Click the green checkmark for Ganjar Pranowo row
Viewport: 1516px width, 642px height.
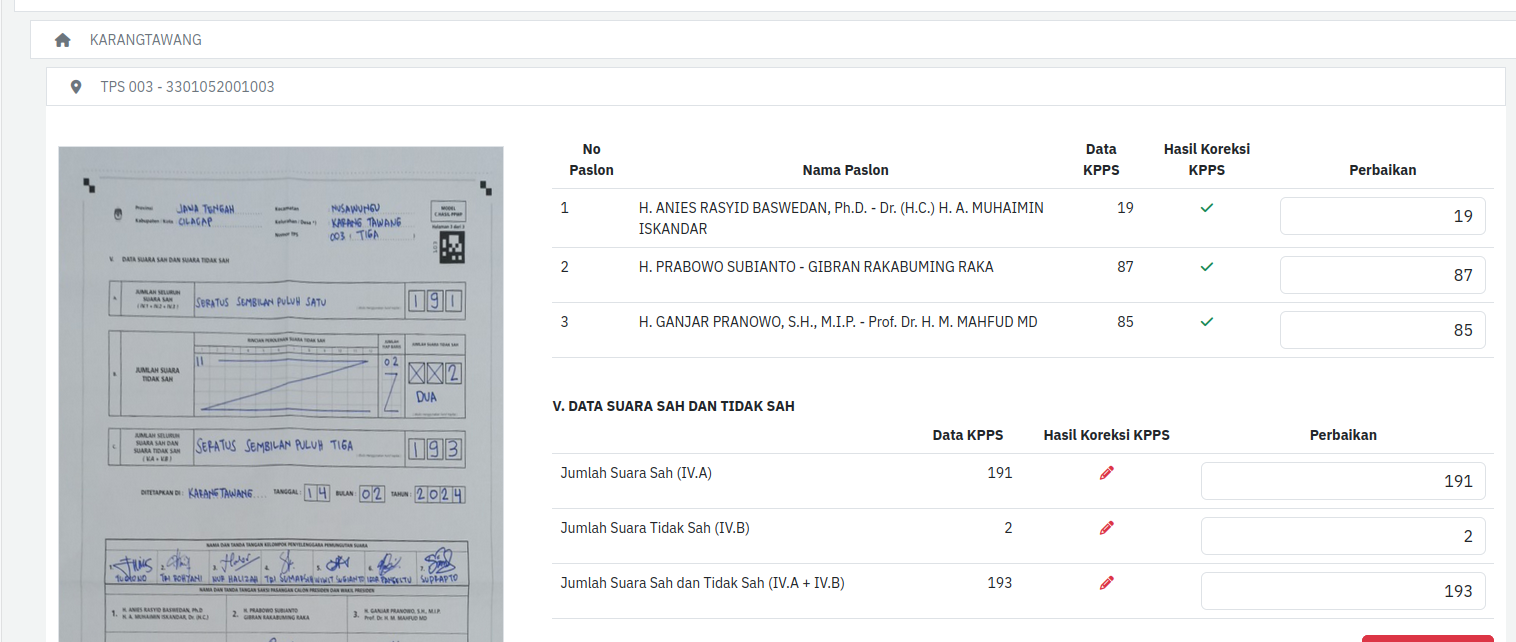[x=1206, y=322]
